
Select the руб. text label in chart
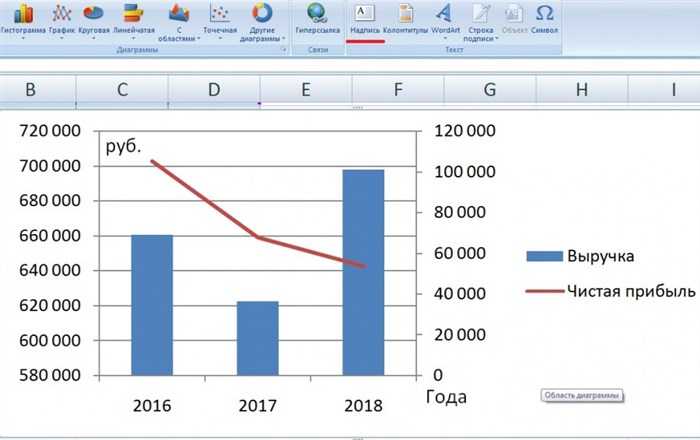(x=123, y=146)
